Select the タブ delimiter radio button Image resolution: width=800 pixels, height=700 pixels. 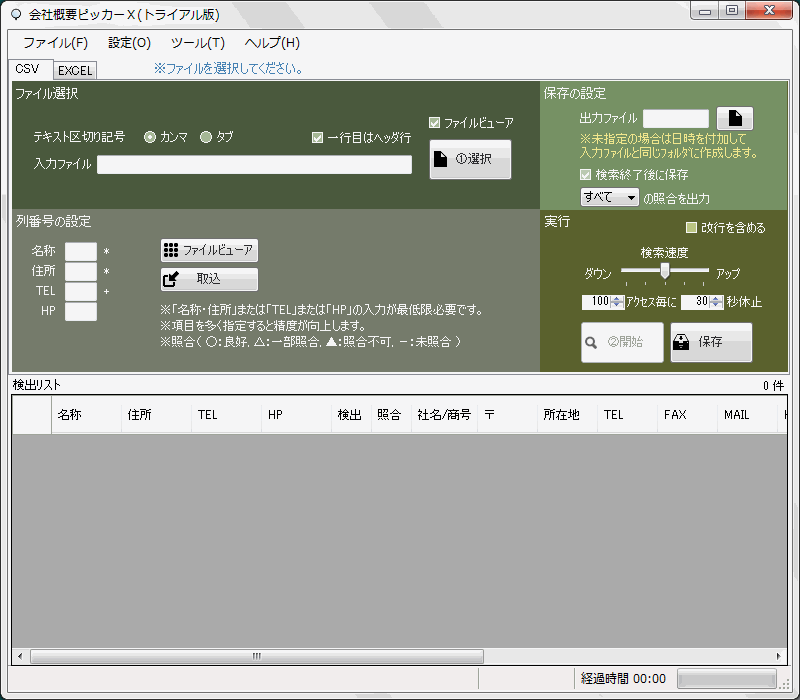point(206,137)
